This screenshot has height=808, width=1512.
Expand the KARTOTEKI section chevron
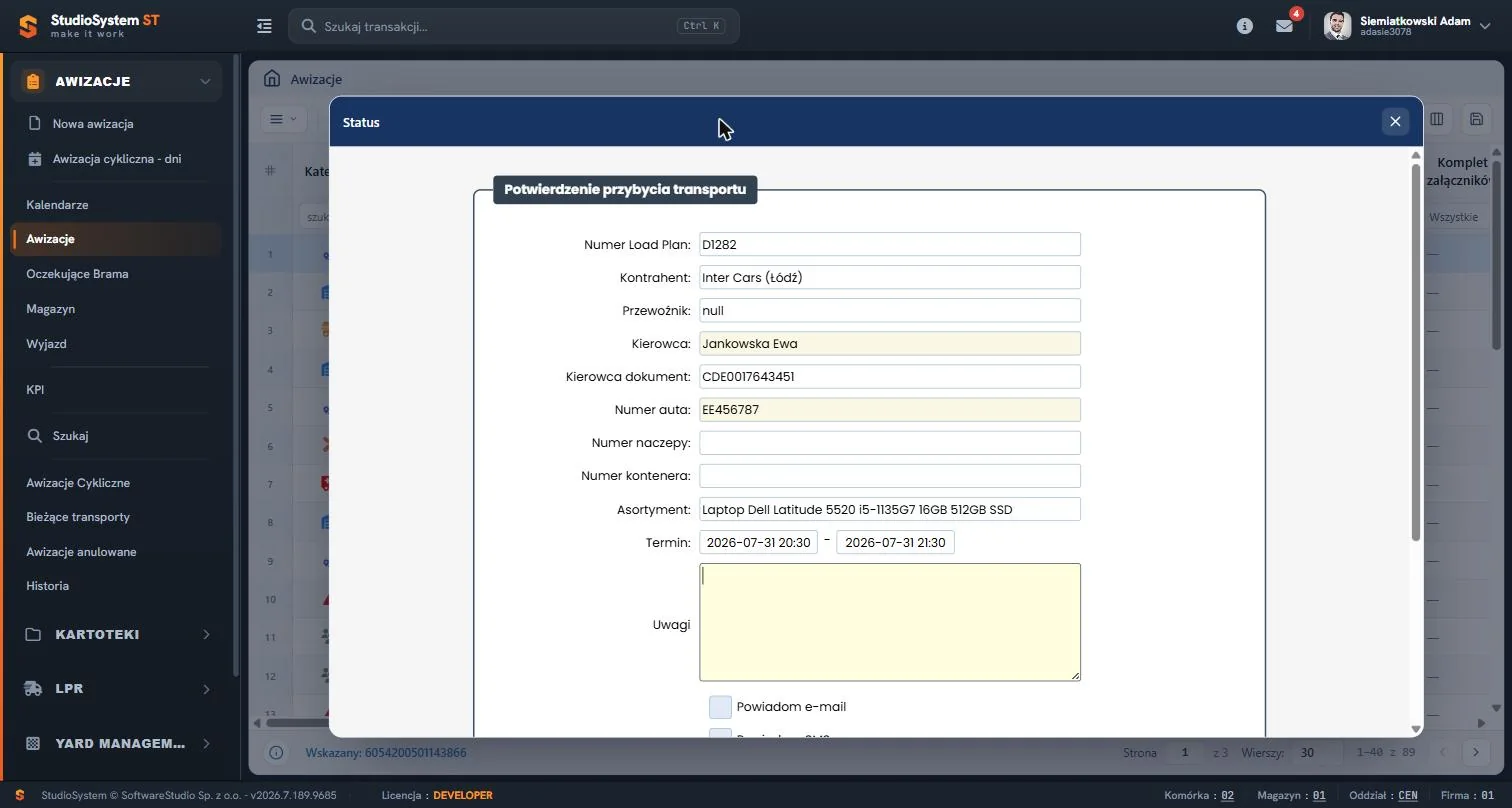pos(206,634)
